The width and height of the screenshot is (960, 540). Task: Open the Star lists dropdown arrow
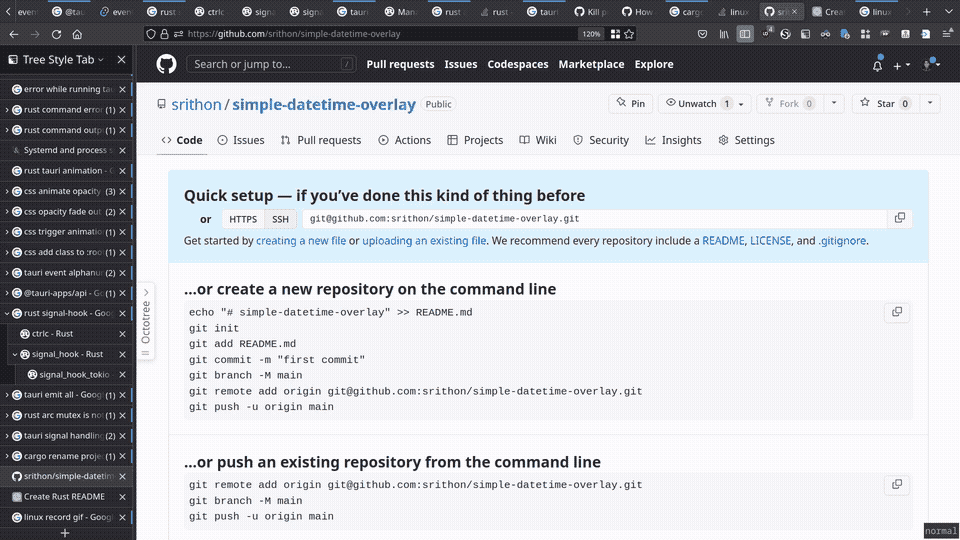click(930, 103)
